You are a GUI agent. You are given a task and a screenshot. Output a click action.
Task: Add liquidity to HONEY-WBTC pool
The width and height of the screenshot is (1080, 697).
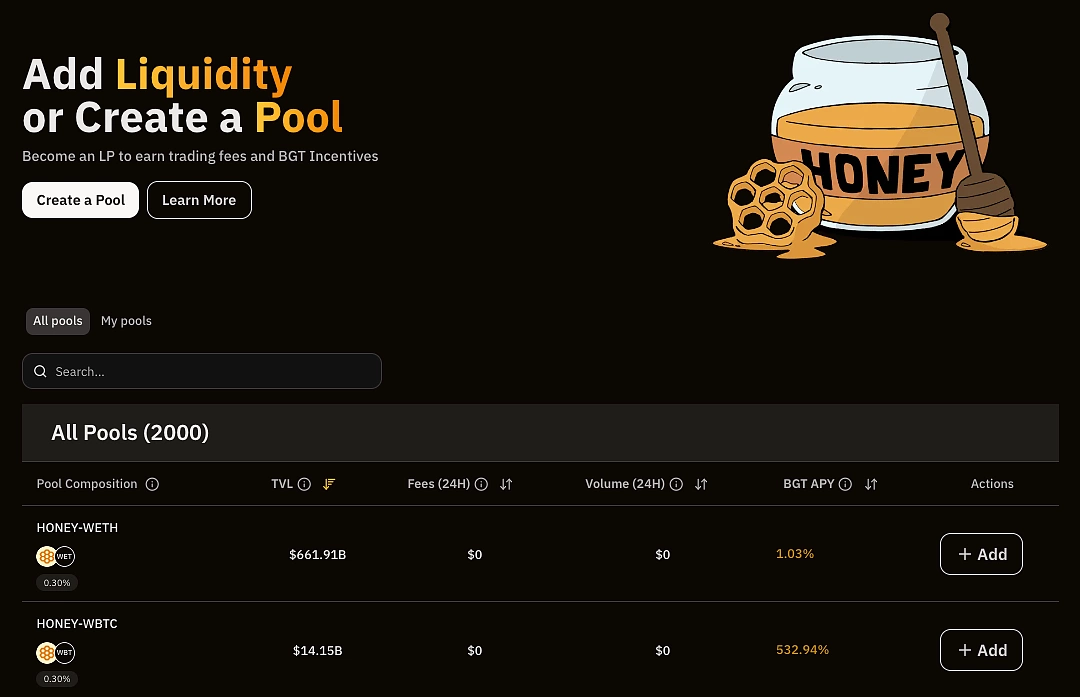pos(981,650)
